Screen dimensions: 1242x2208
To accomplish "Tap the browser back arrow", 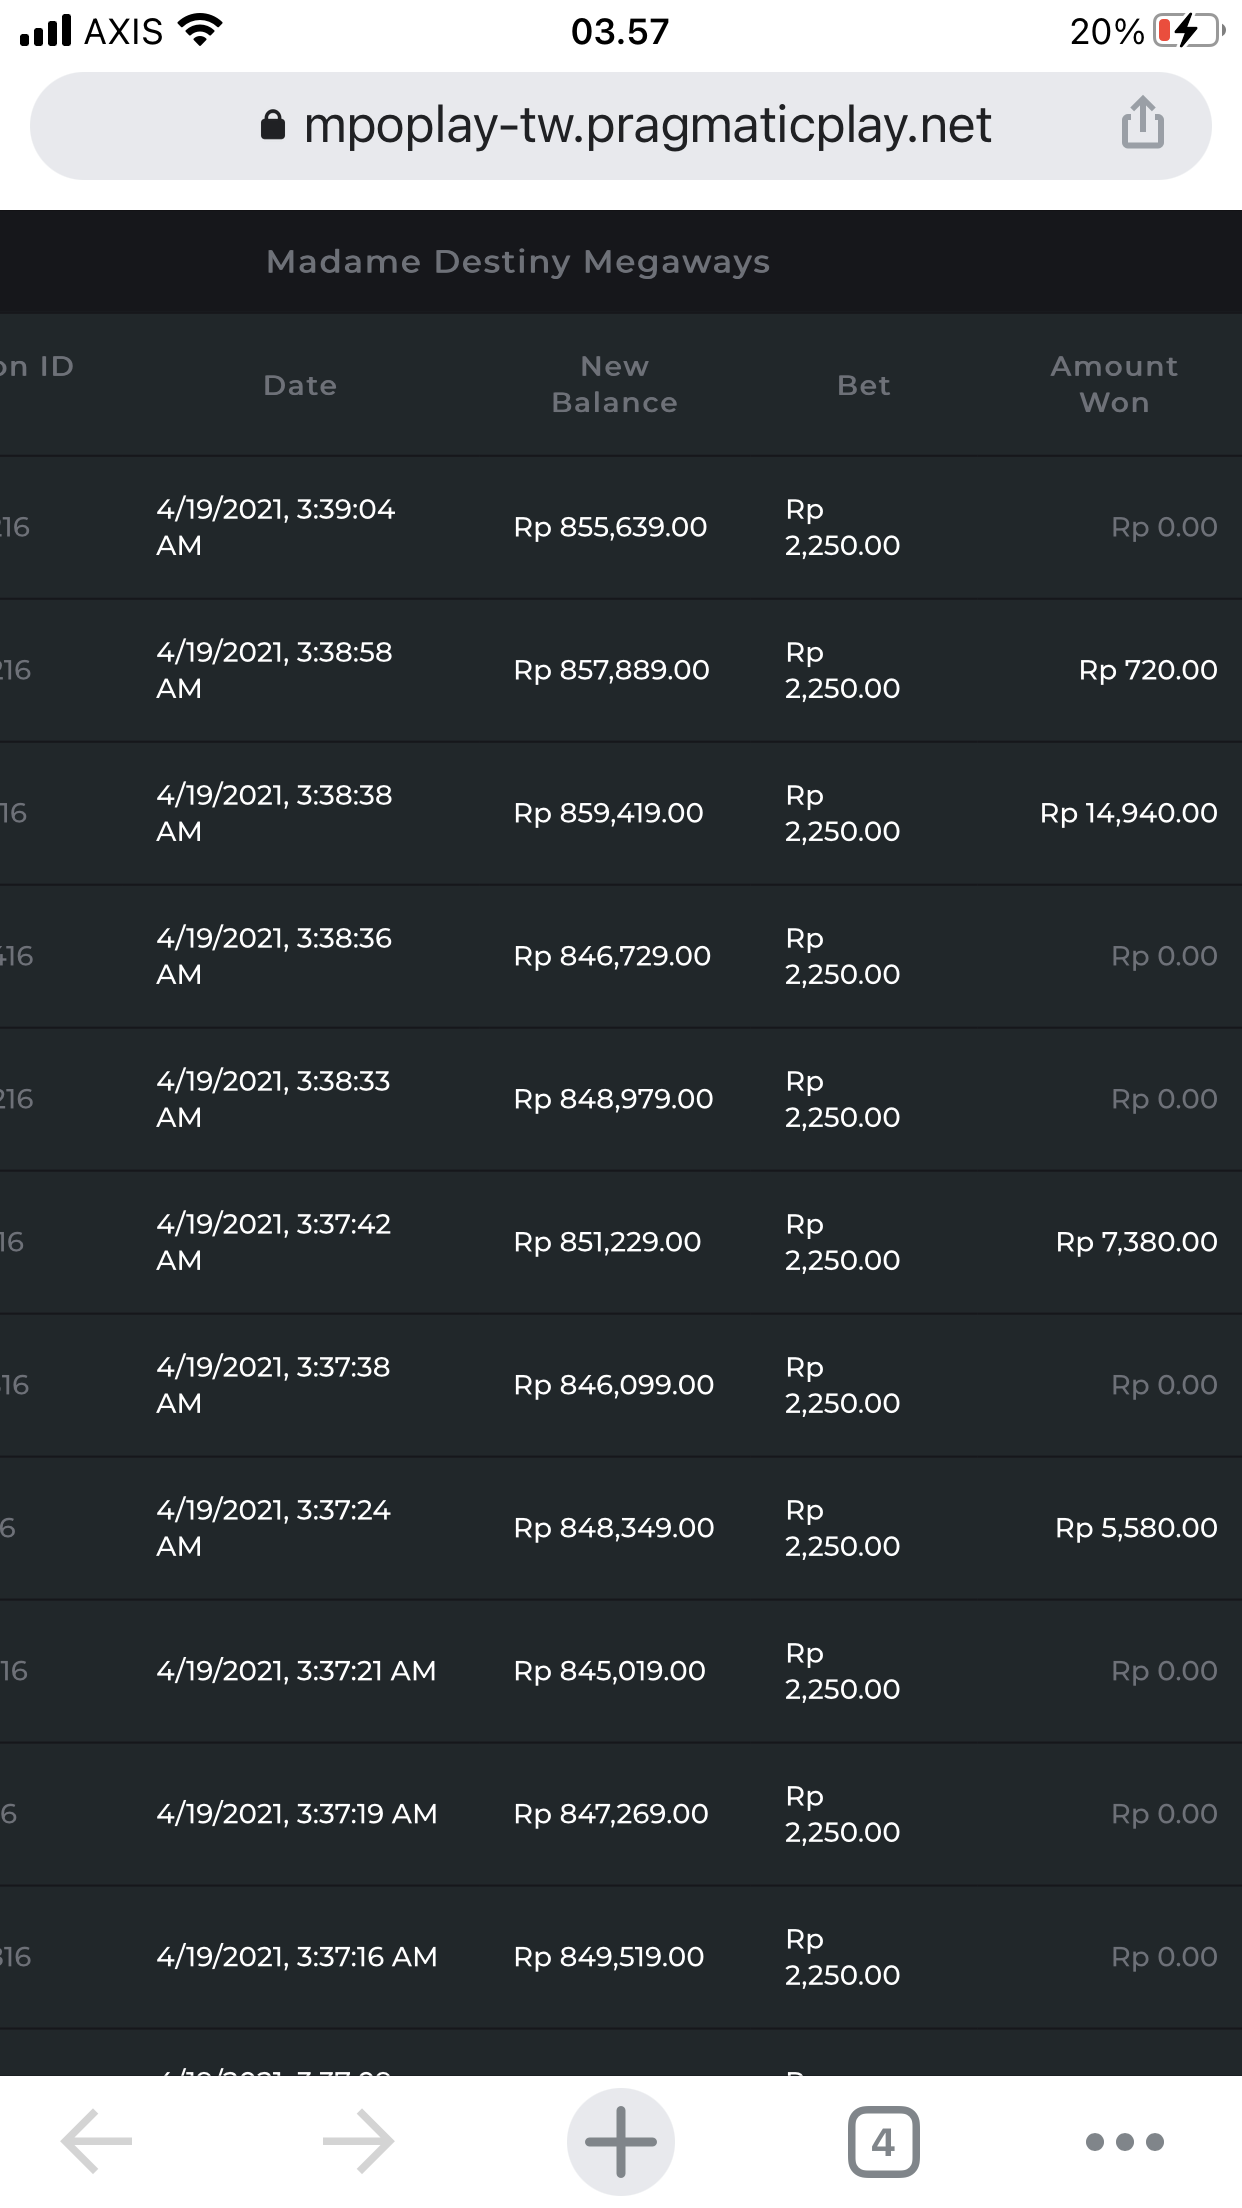I will [x=97, y=2141].
